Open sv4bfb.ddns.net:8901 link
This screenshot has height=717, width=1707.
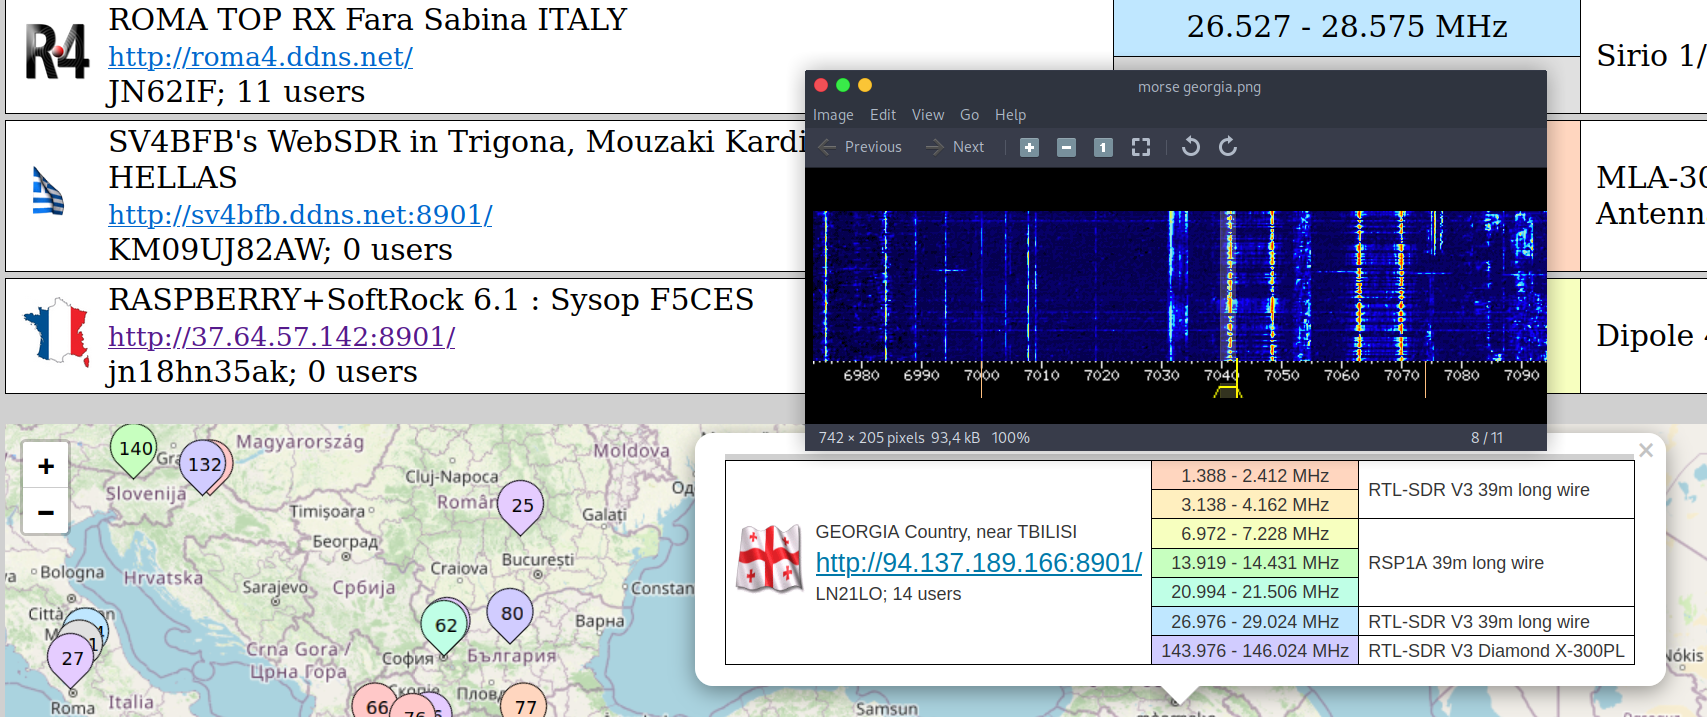point(300,215)
